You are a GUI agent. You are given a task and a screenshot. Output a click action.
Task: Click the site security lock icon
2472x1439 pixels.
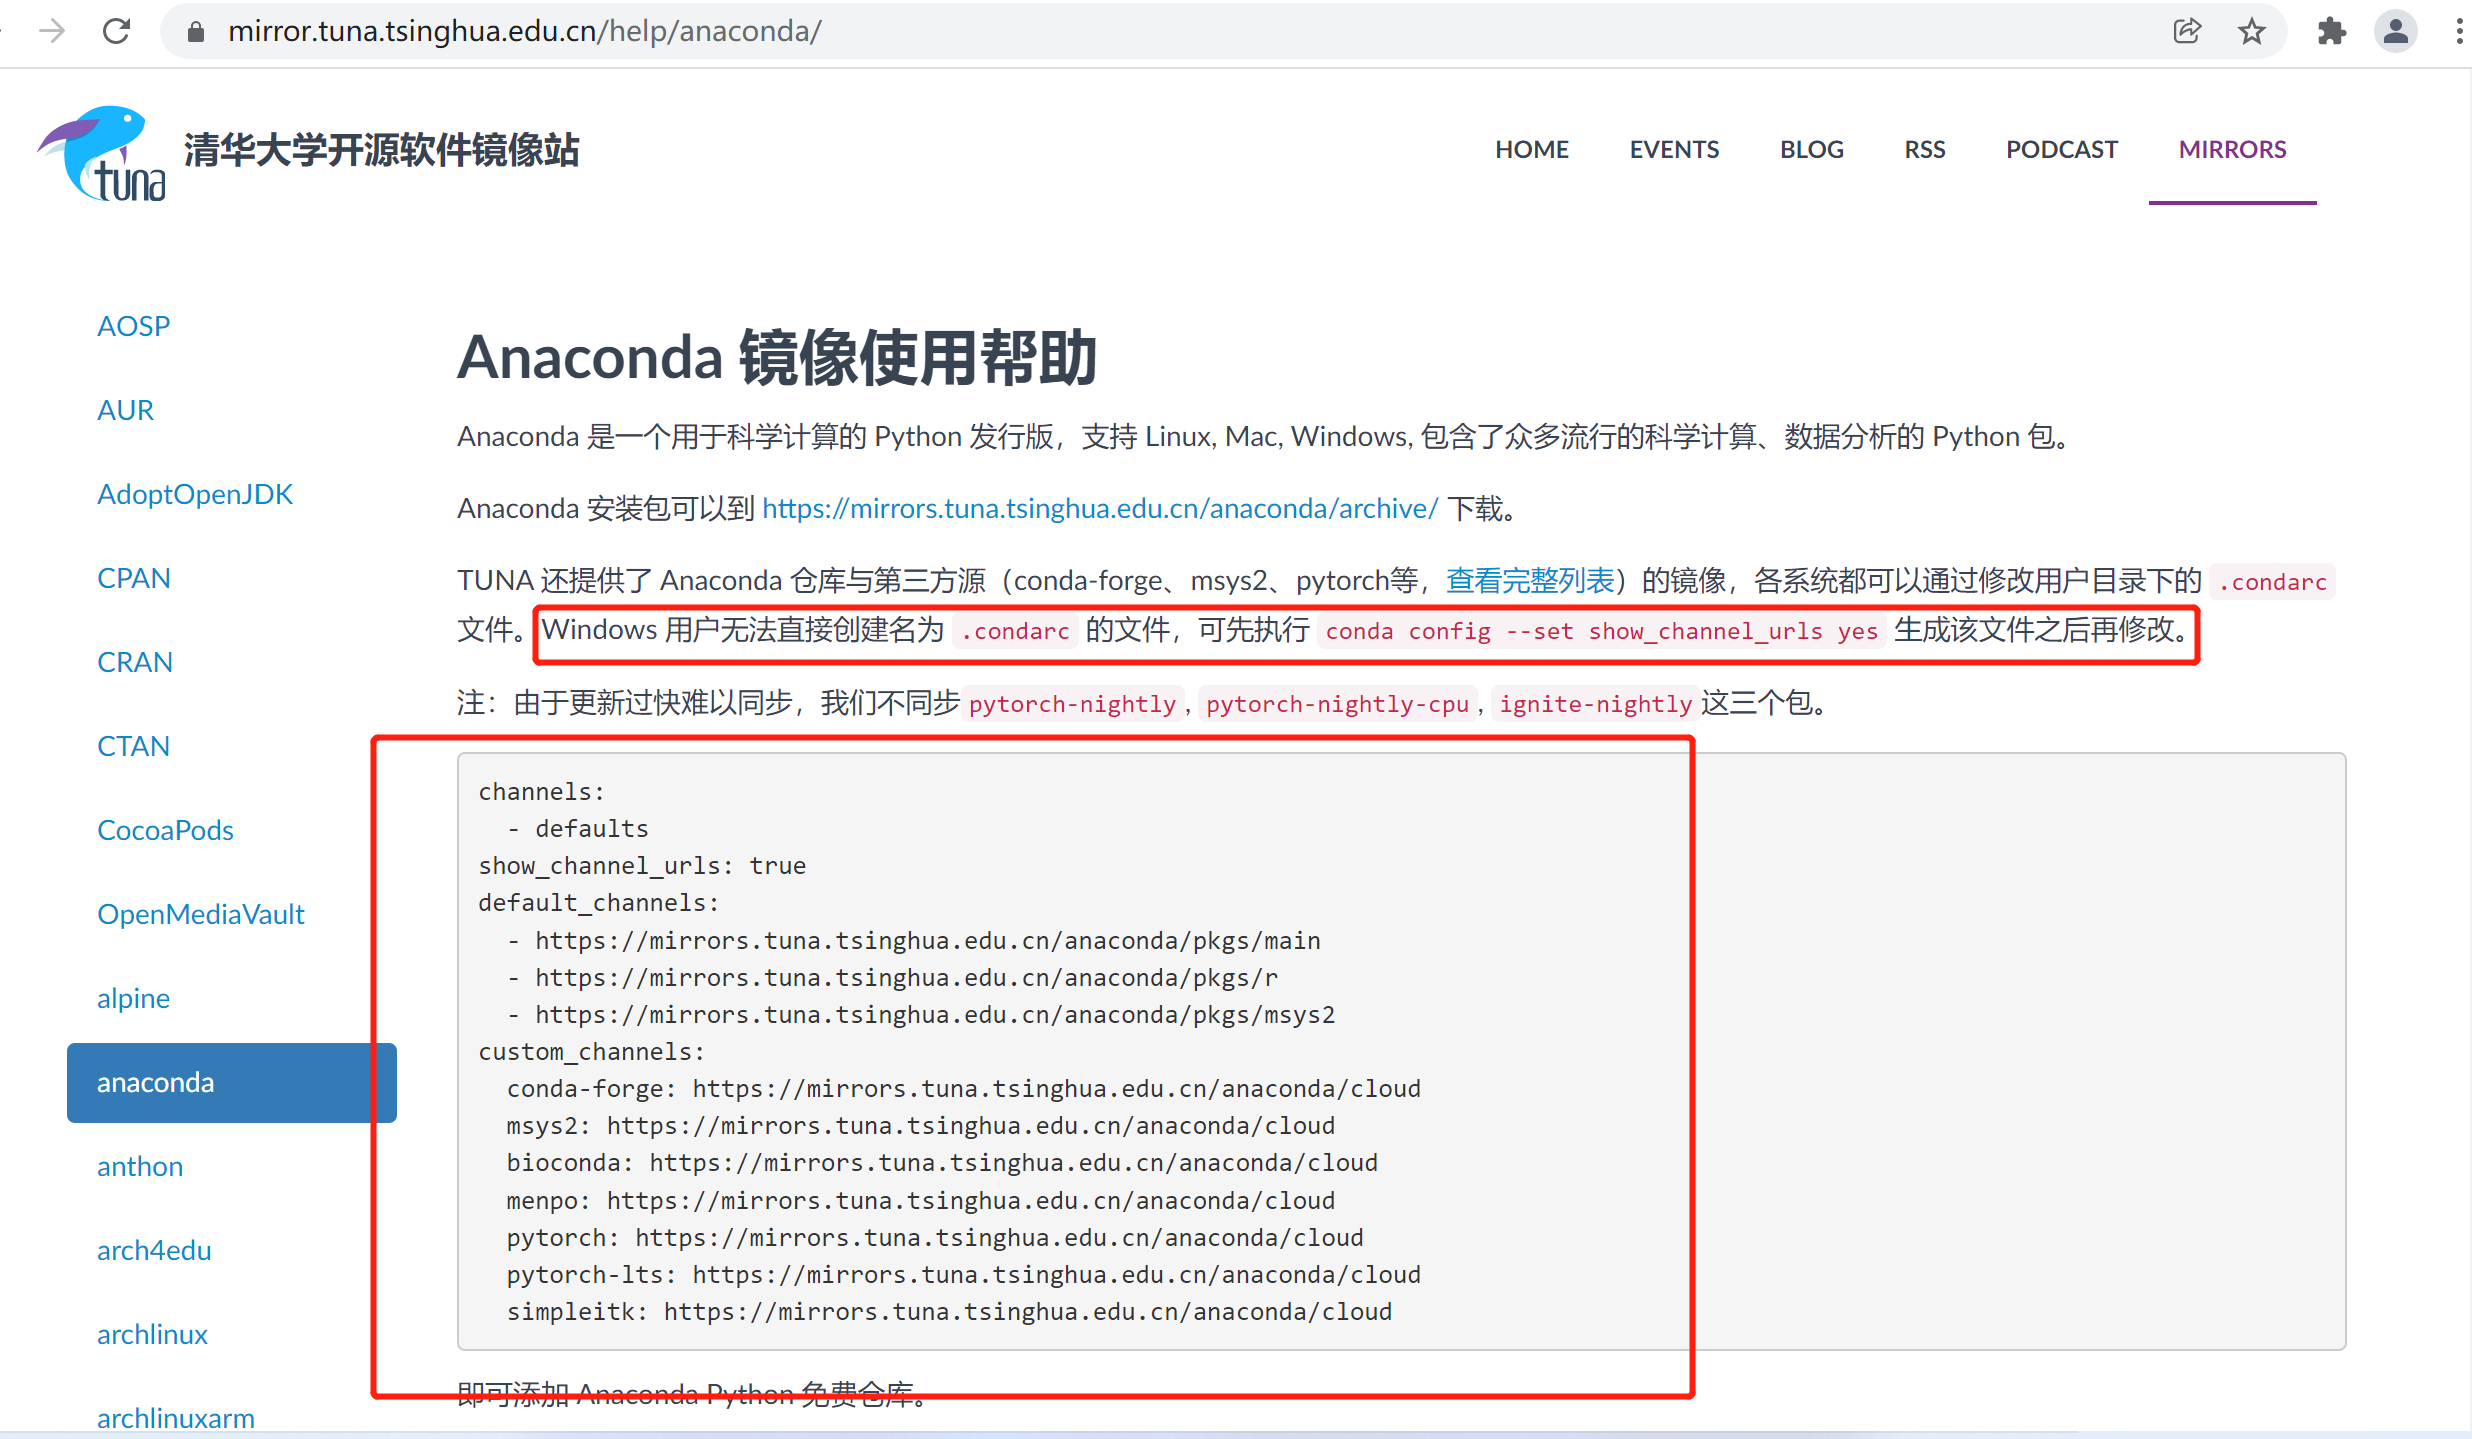pyautogui.click(x=195, y=31)
